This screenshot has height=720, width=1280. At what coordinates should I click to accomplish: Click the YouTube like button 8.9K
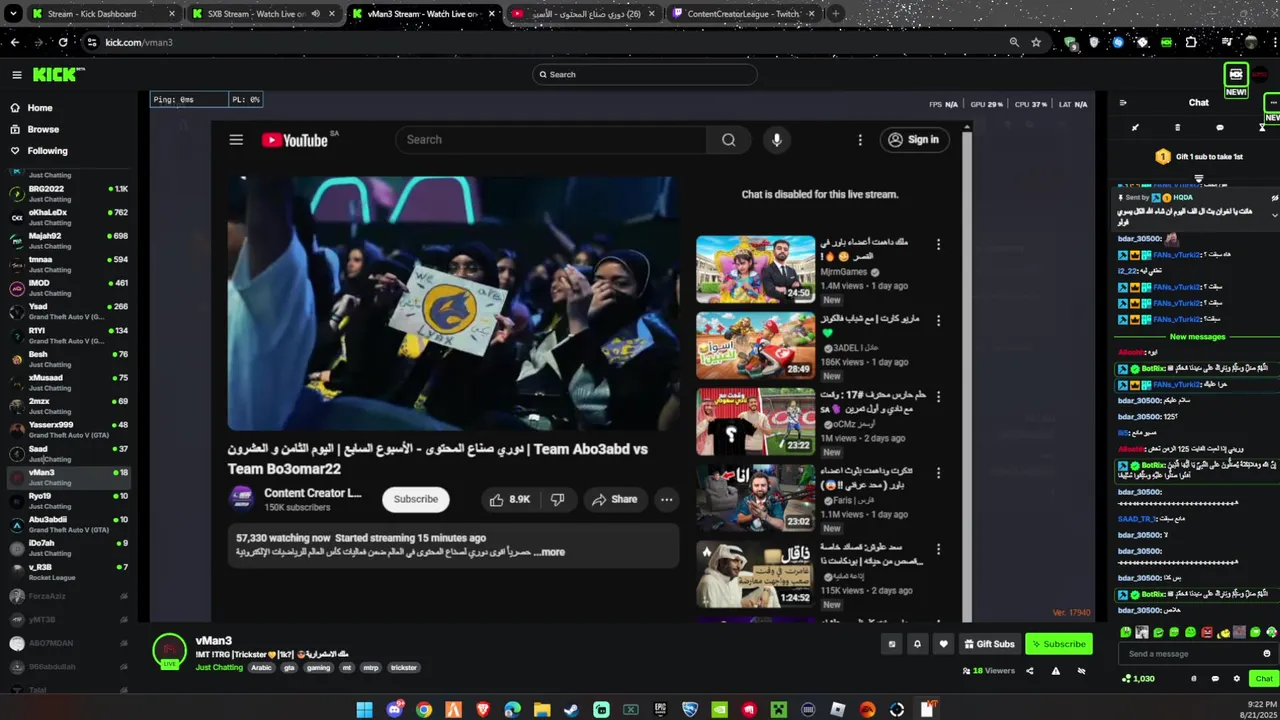click(511, 499)
